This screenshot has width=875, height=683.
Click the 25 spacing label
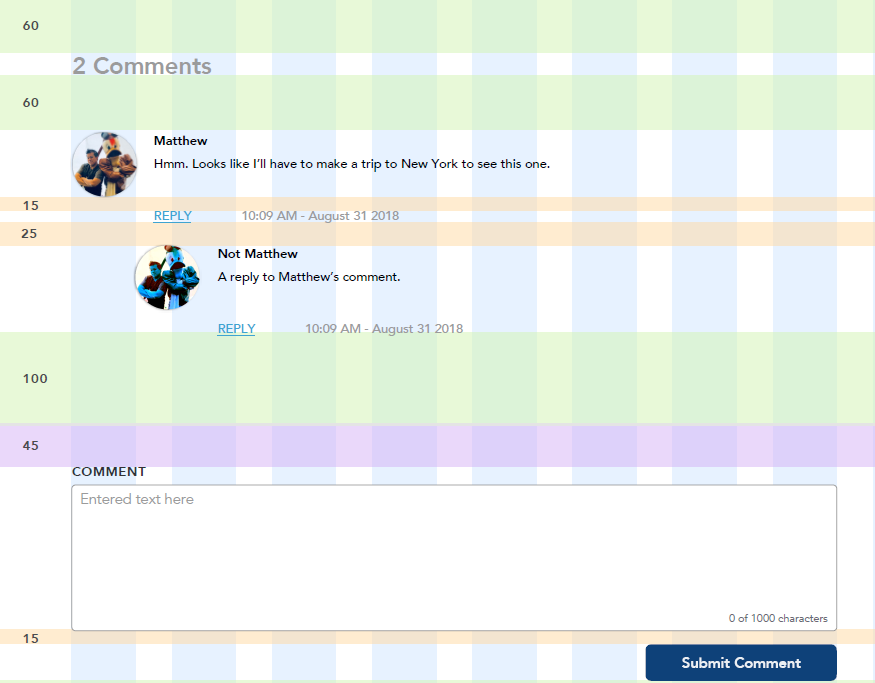pyautogui.click(x=31, y=234)
